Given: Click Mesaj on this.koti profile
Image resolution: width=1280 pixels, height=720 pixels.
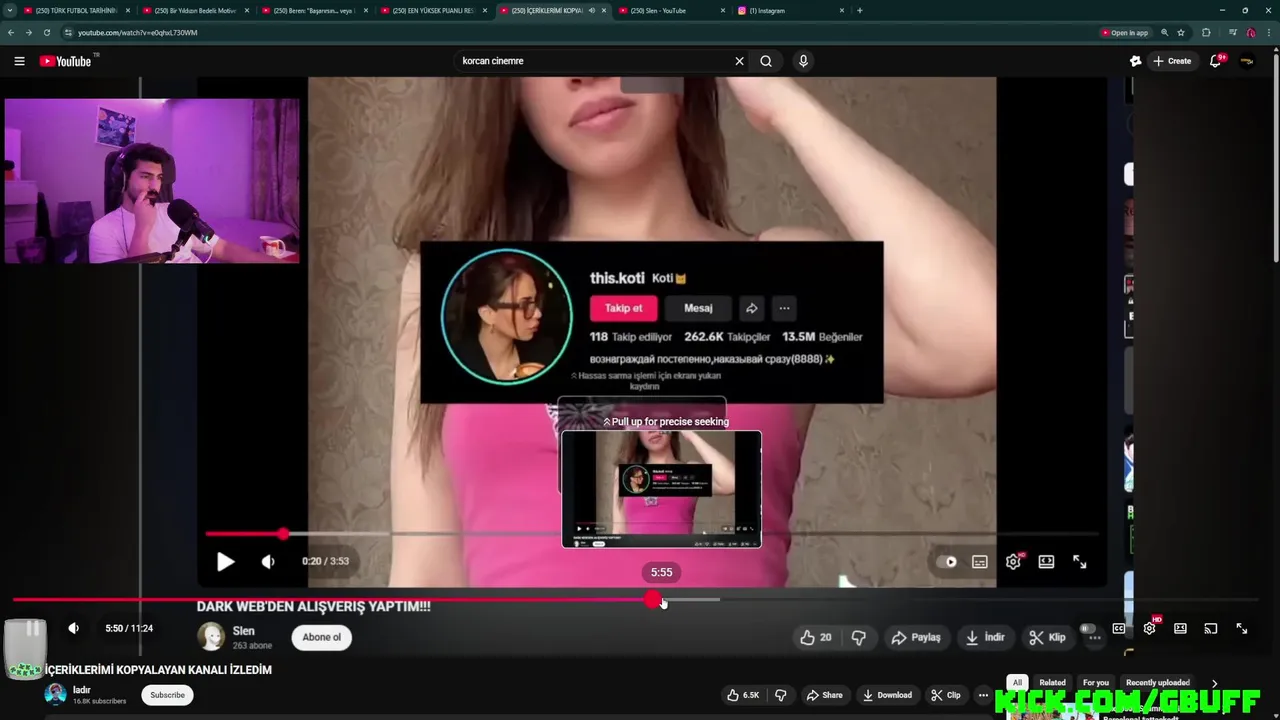Looking at the screenshot, I should 698,308.
